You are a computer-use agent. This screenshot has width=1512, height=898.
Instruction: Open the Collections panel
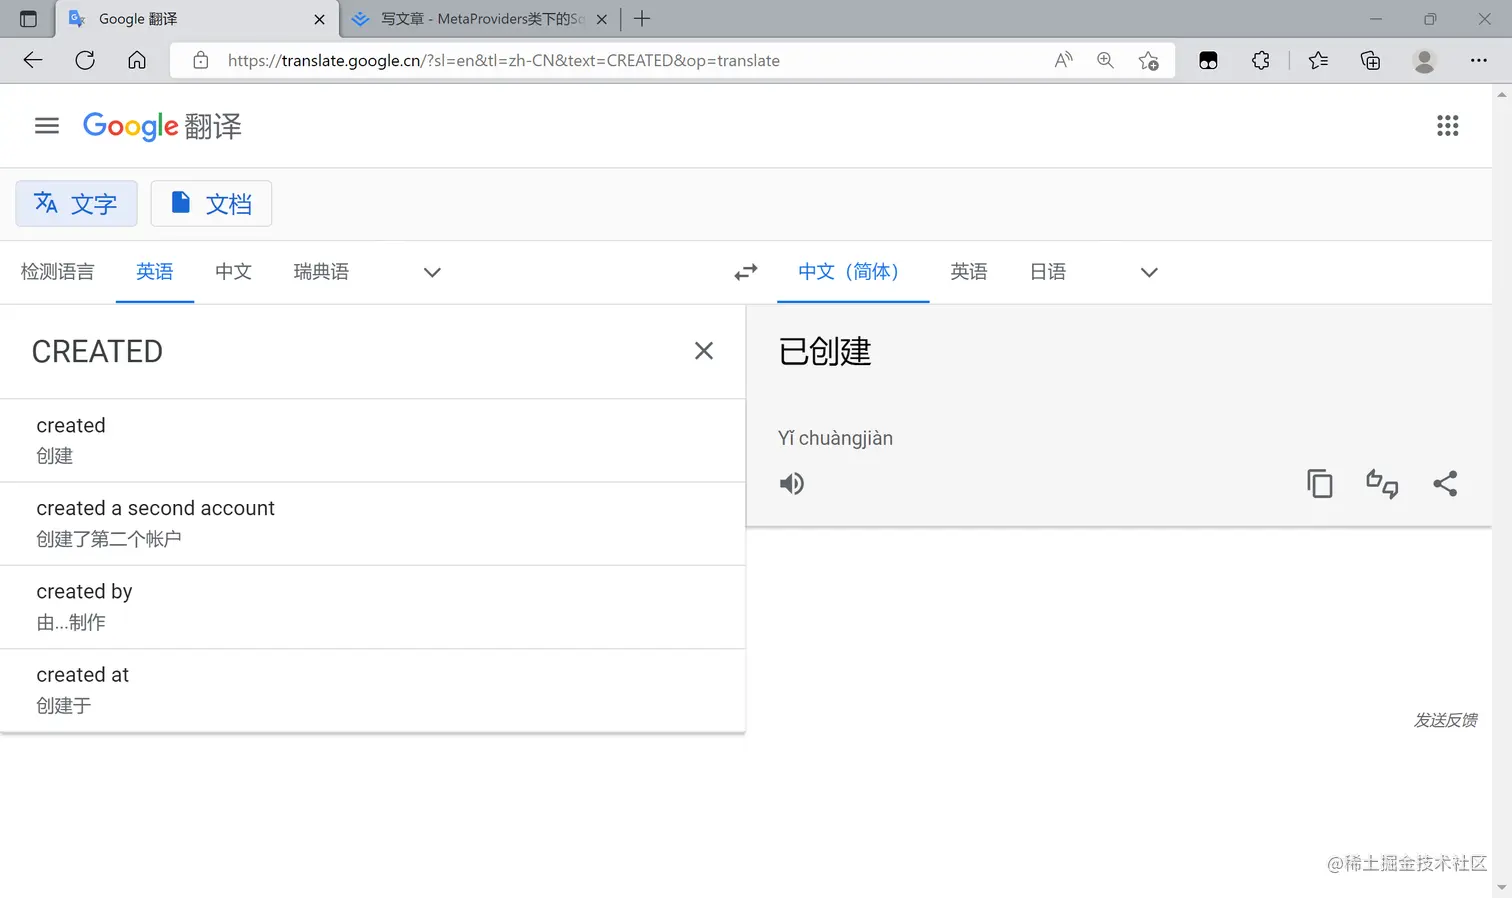pyautogui.click(x=1371, y=60)
